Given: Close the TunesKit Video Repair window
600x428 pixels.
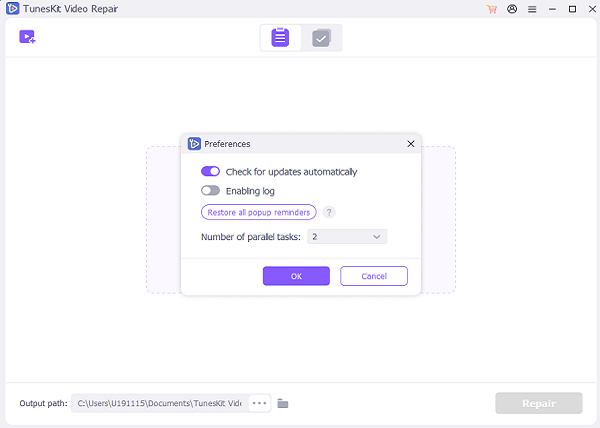Looking at the screenshot, I should (x=592, y=9).
